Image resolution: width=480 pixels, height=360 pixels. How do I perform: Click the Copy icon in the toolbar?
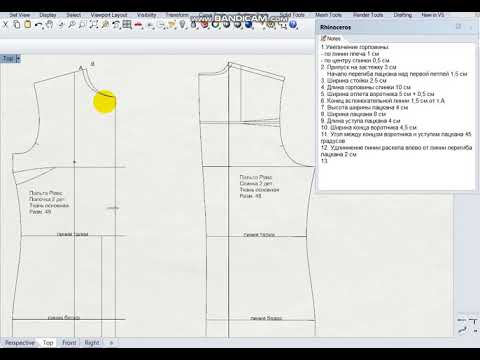coord(16,25)
